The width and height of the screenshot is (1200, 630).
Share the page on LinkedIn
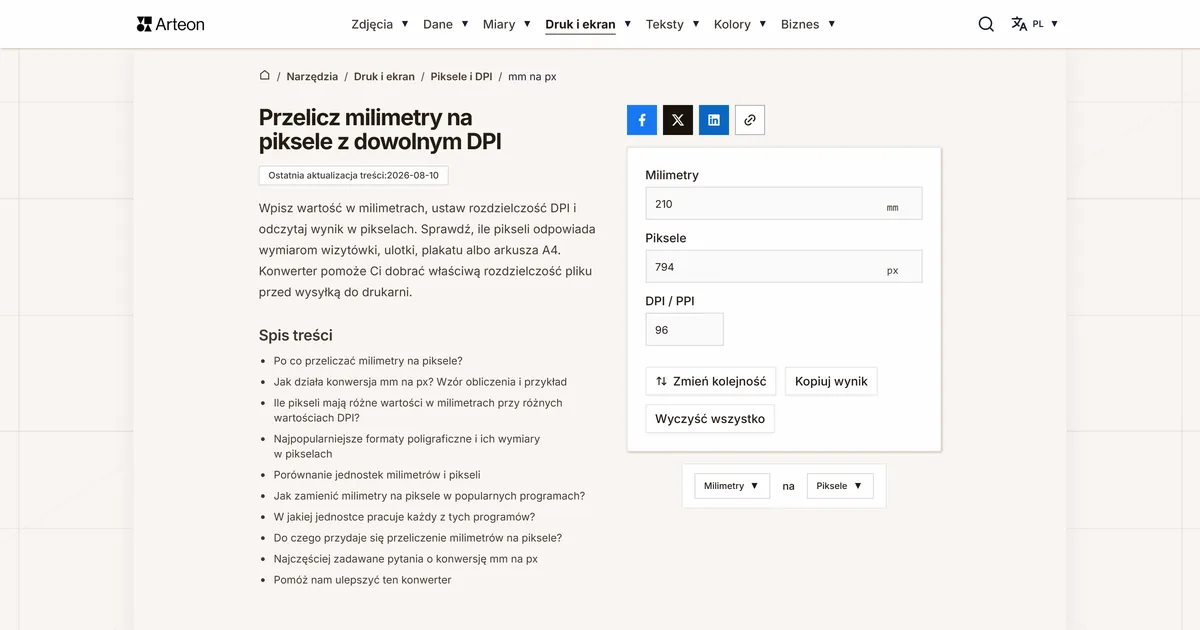(714, 120)
